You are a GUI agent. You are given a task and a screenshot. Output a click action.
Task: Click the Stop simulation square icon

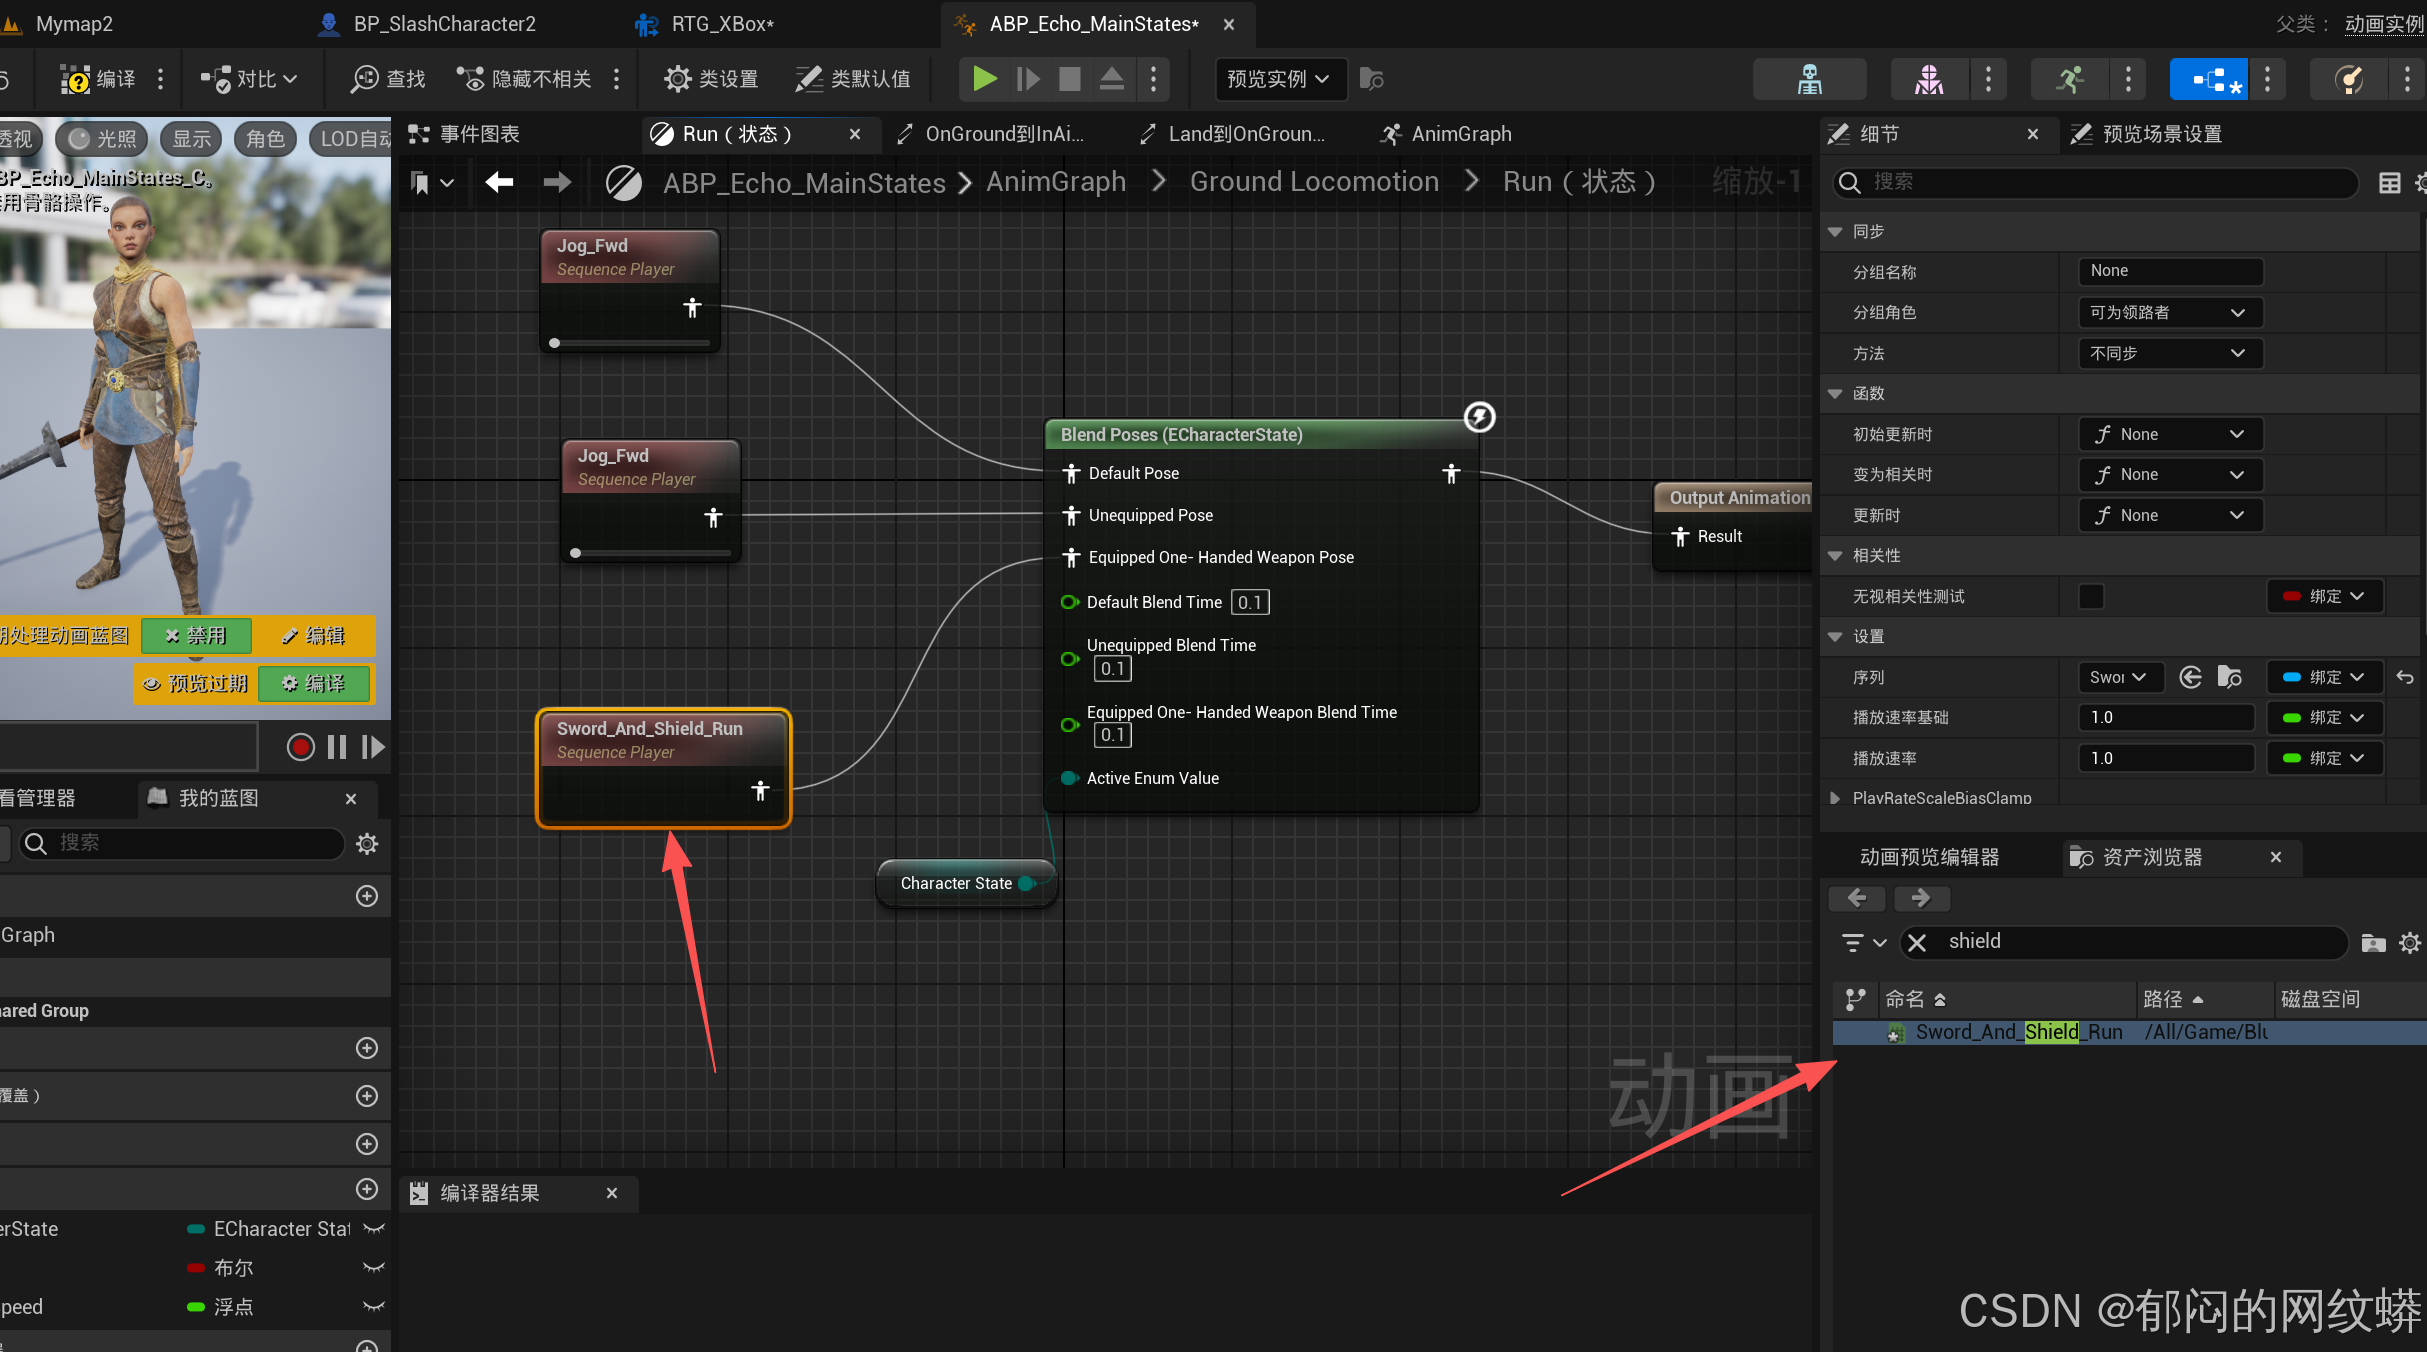click(x=1069, y=78)
